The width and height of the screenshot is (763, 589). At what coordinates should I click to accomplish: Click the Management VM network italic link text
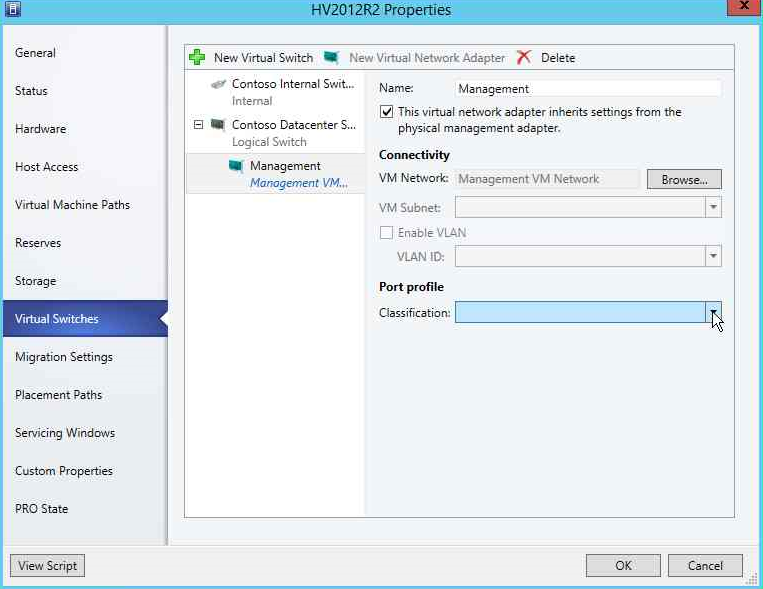299,183
